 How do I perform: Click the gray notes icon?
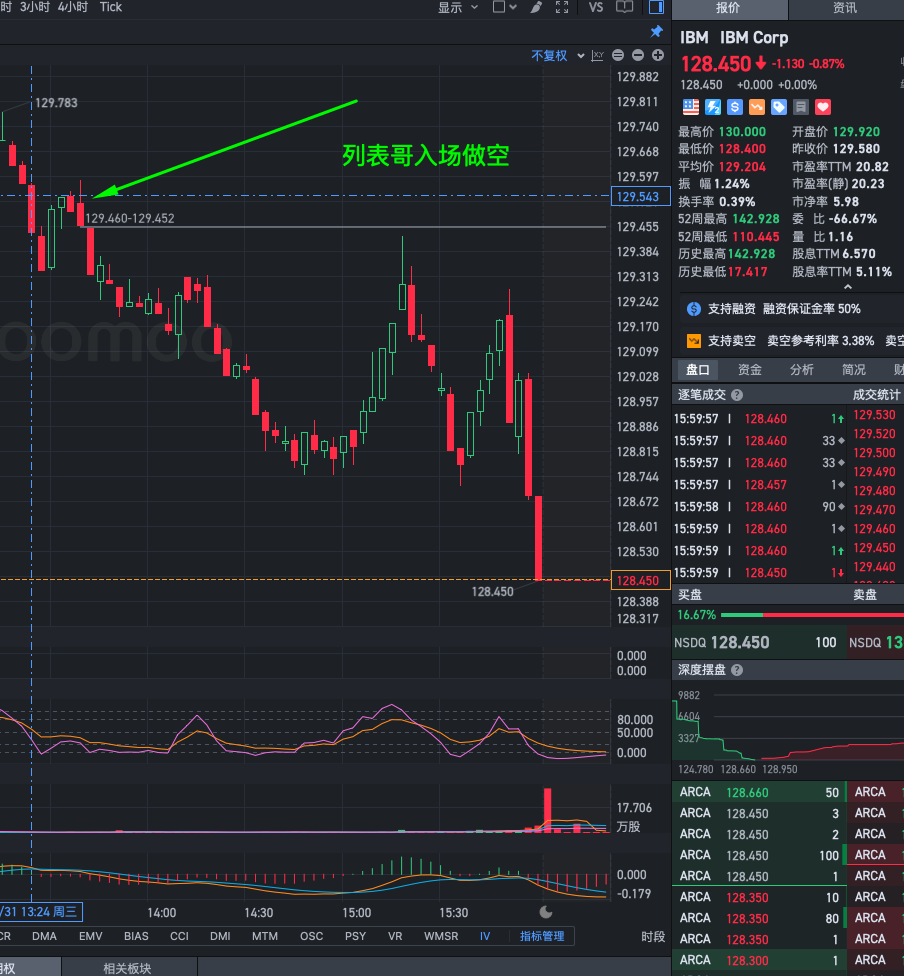pyautogui.click(x=801, y=107)
